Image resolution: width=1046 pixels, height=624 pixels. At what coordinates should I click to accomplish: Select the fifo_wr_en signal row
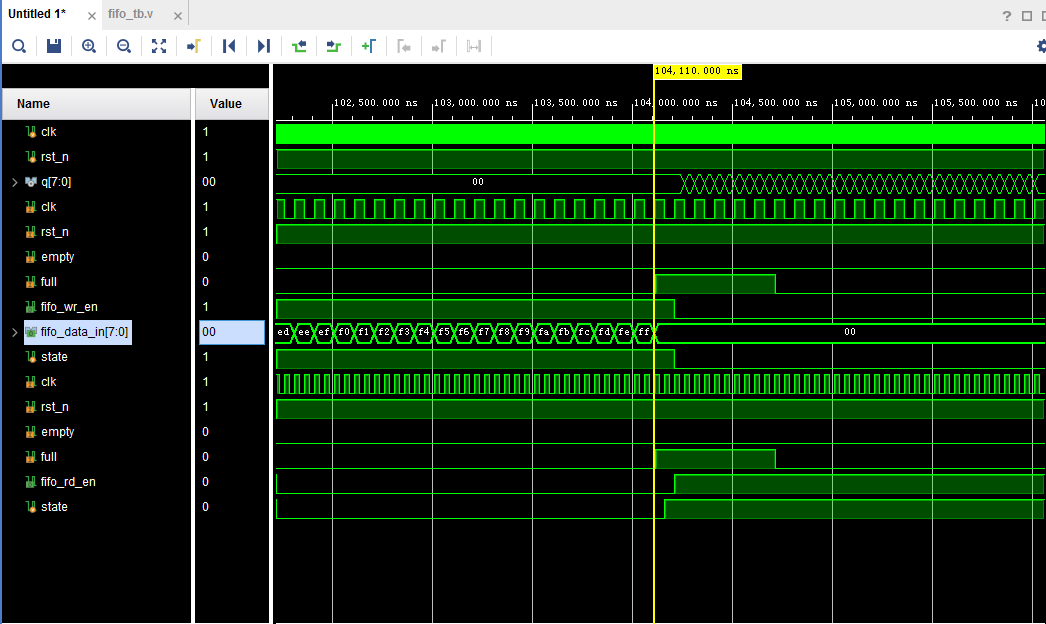[69, 307]
